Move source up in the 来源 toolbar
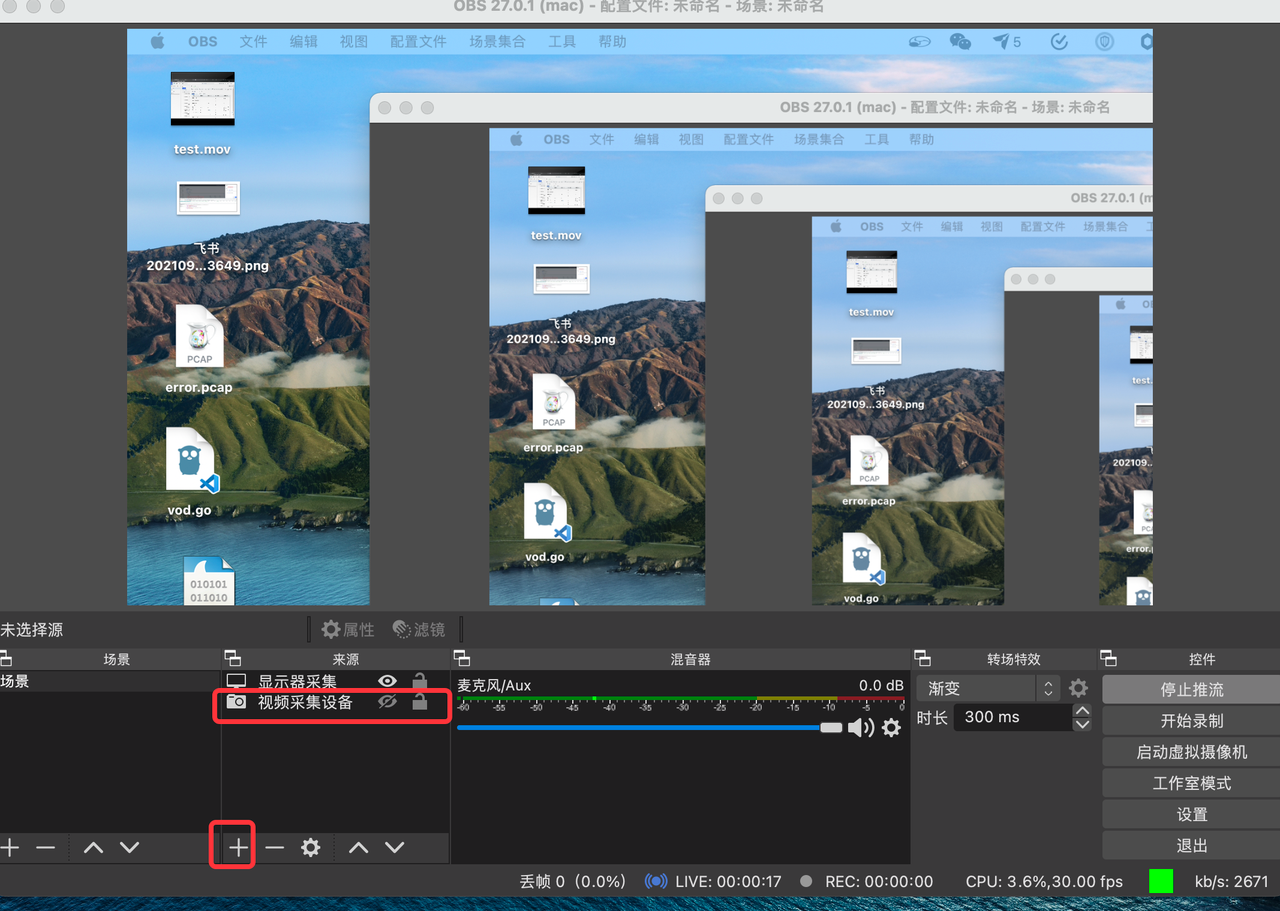Viewport: 1280px width, 911px height. pos(358,847)
